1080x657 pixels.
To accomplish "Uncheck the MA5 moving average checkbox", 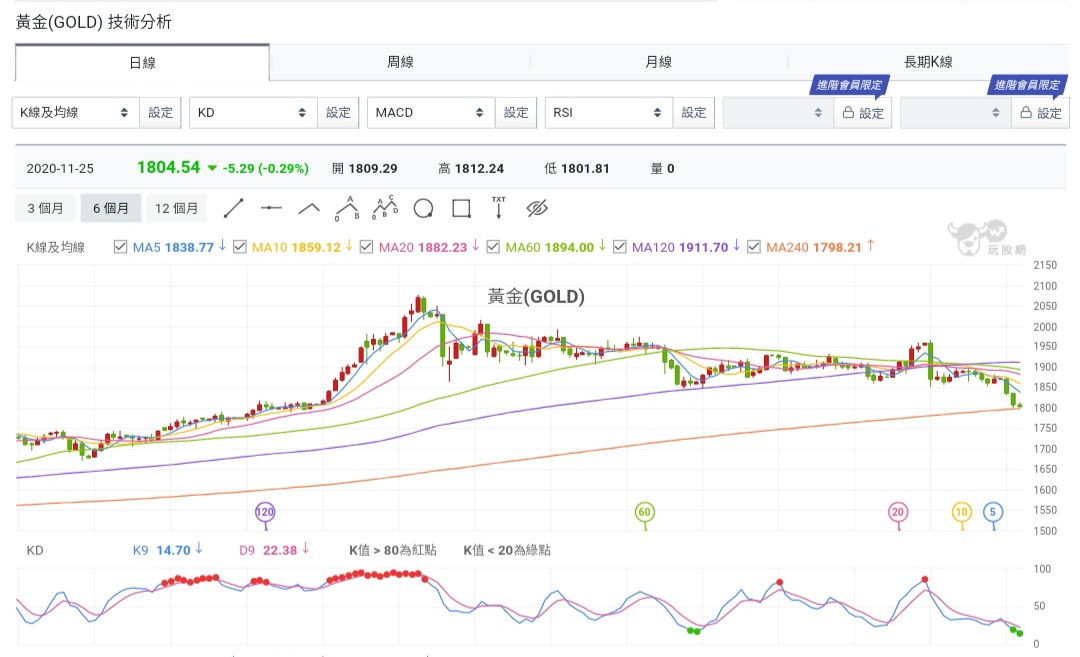I will (121, 247).
